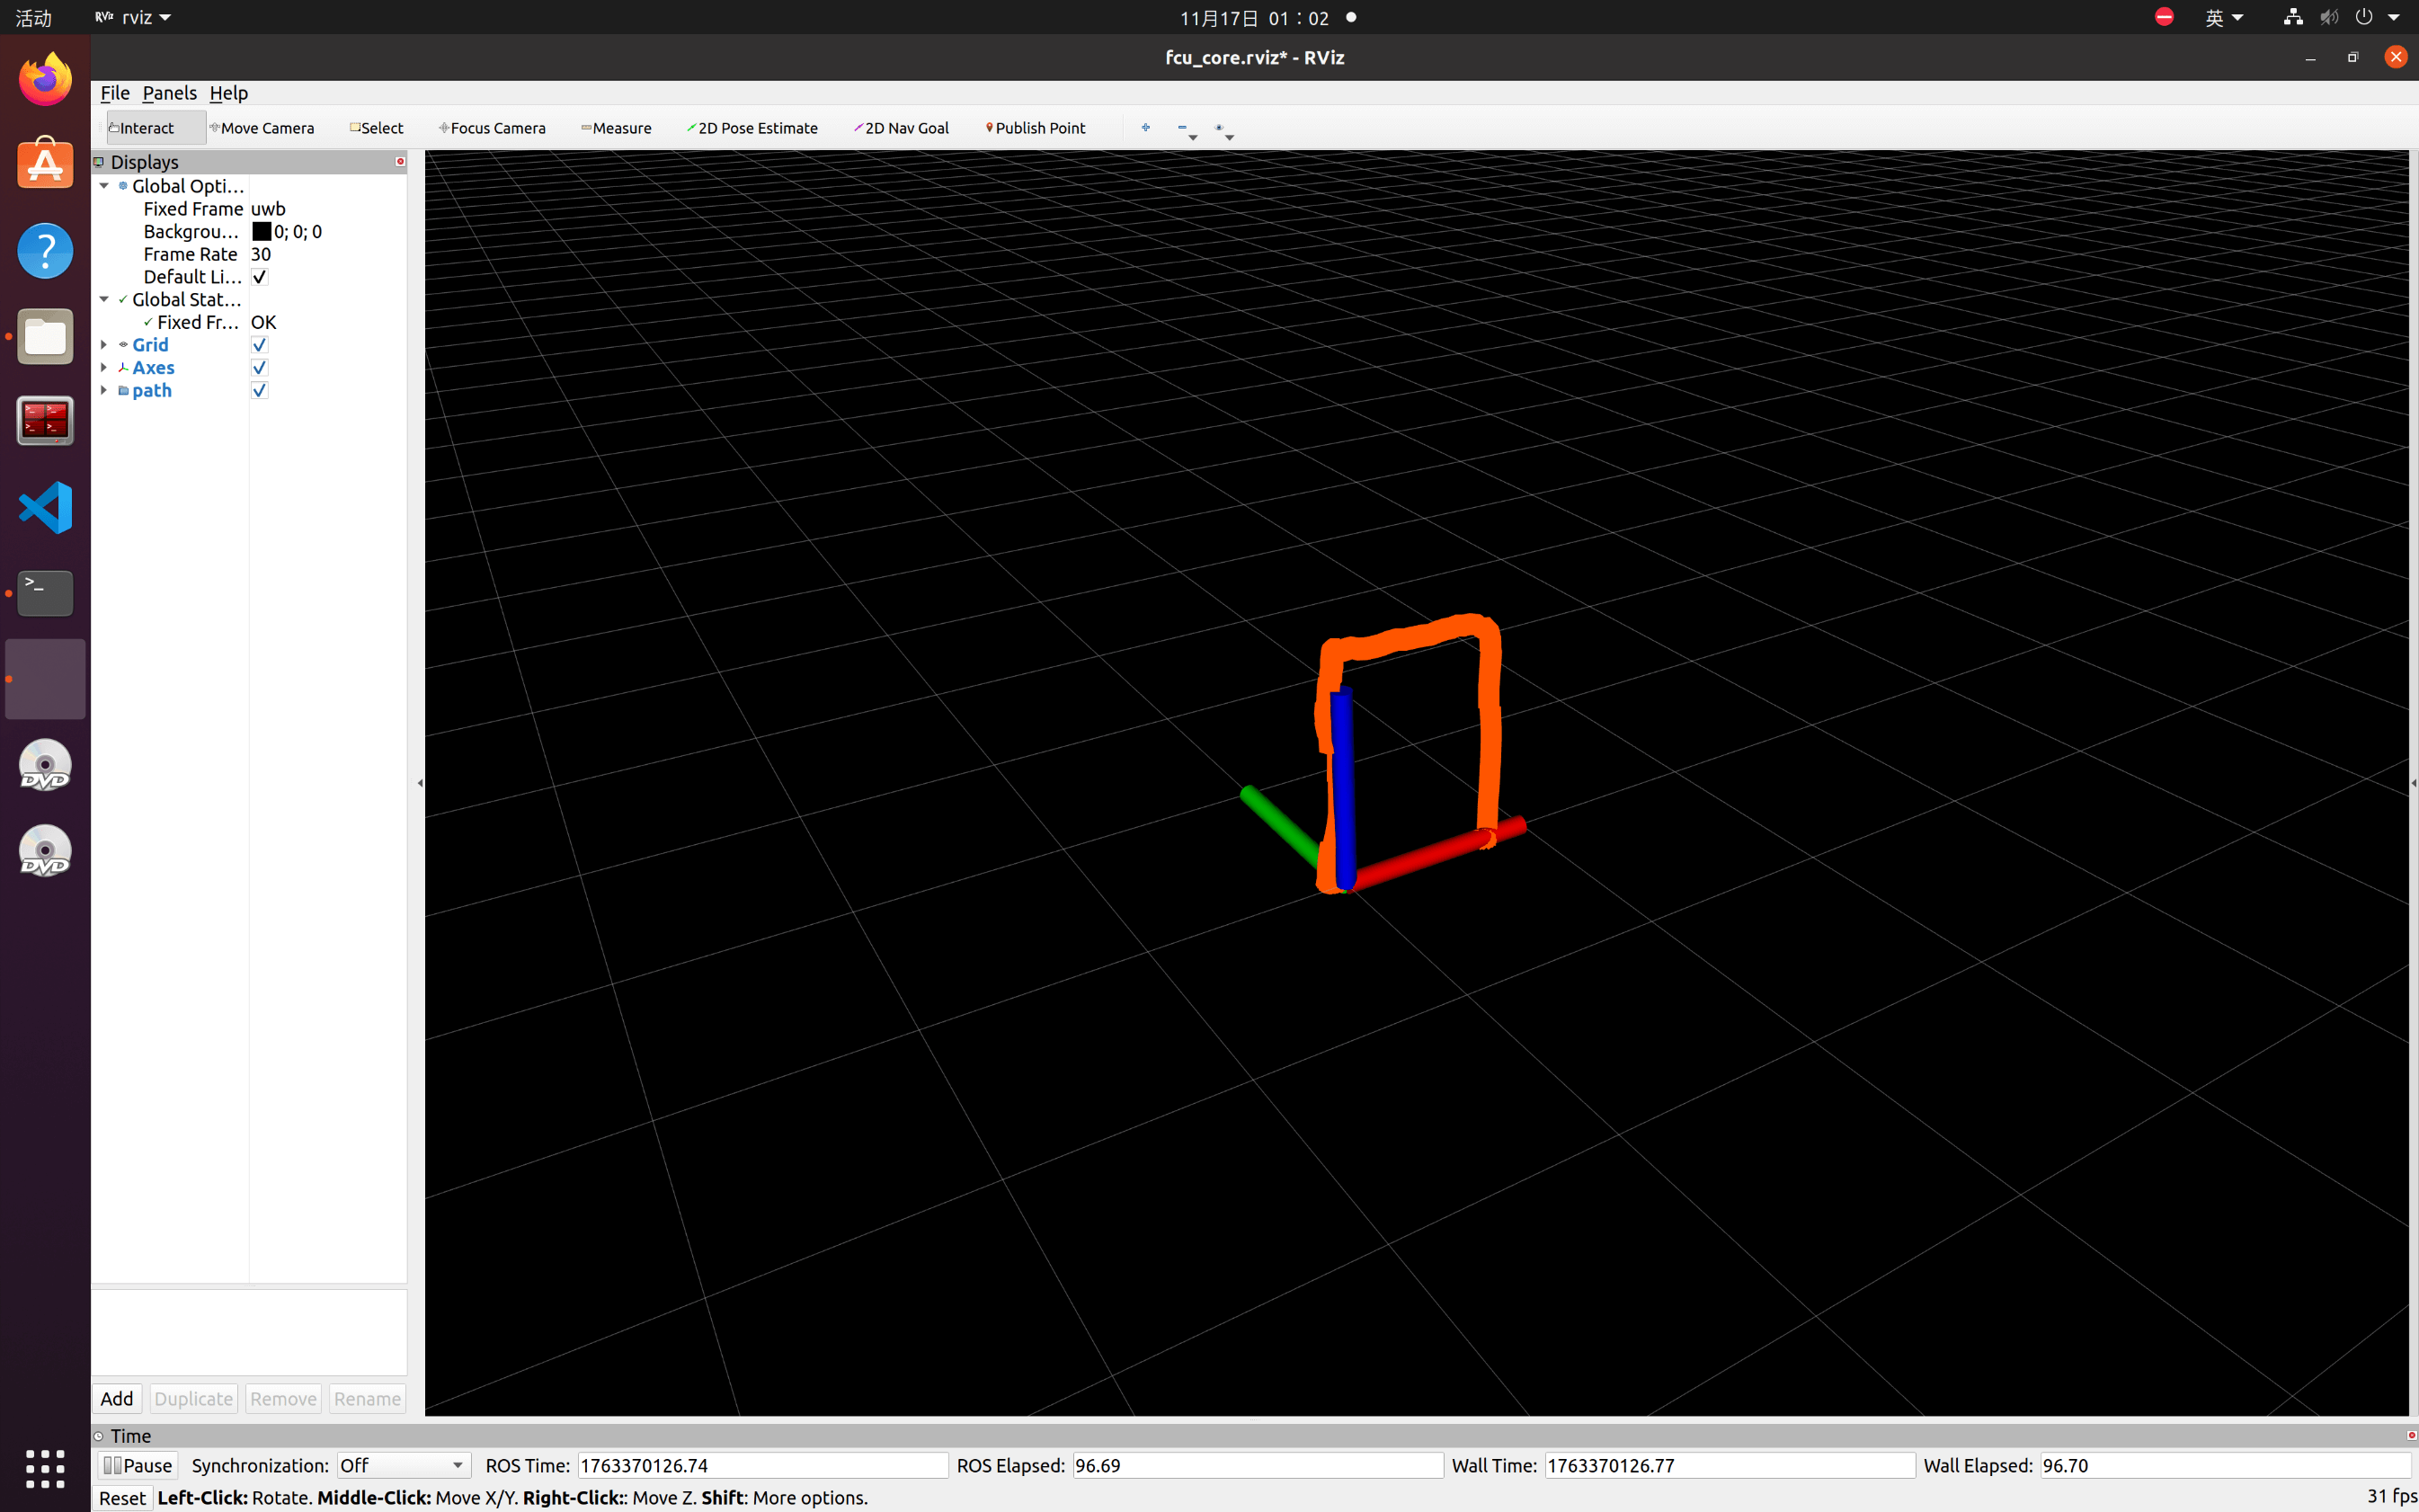The image size is (2419, 1512).
Task: Click the ROS Elapsed field
Action: pos(1258,1465)
